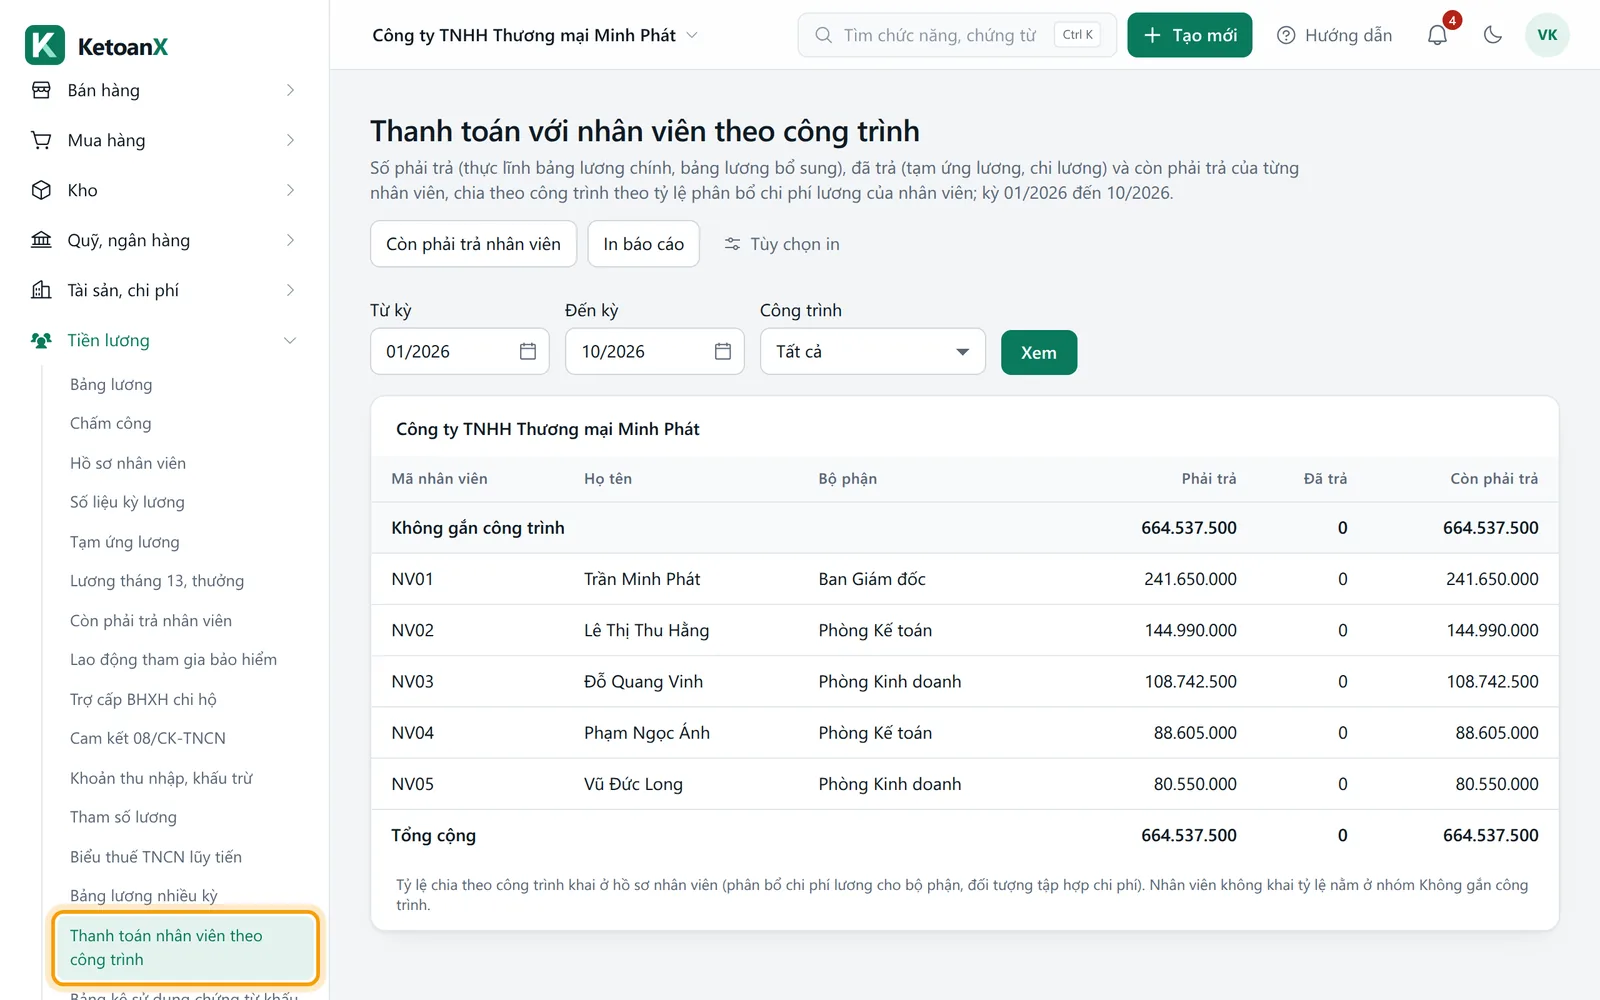Viewport: 1600px width, 1000px height.
Task: Open company switcher Minh Phát dropdown
Action: tap(535, 35)
